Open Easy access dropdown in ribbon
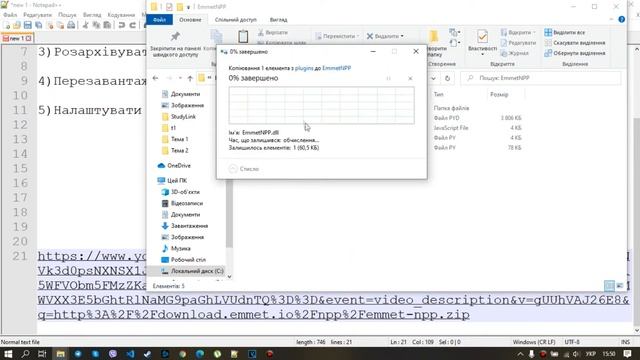Image resolution: width=640 pixels, height=360 pixels. point(455,42)
